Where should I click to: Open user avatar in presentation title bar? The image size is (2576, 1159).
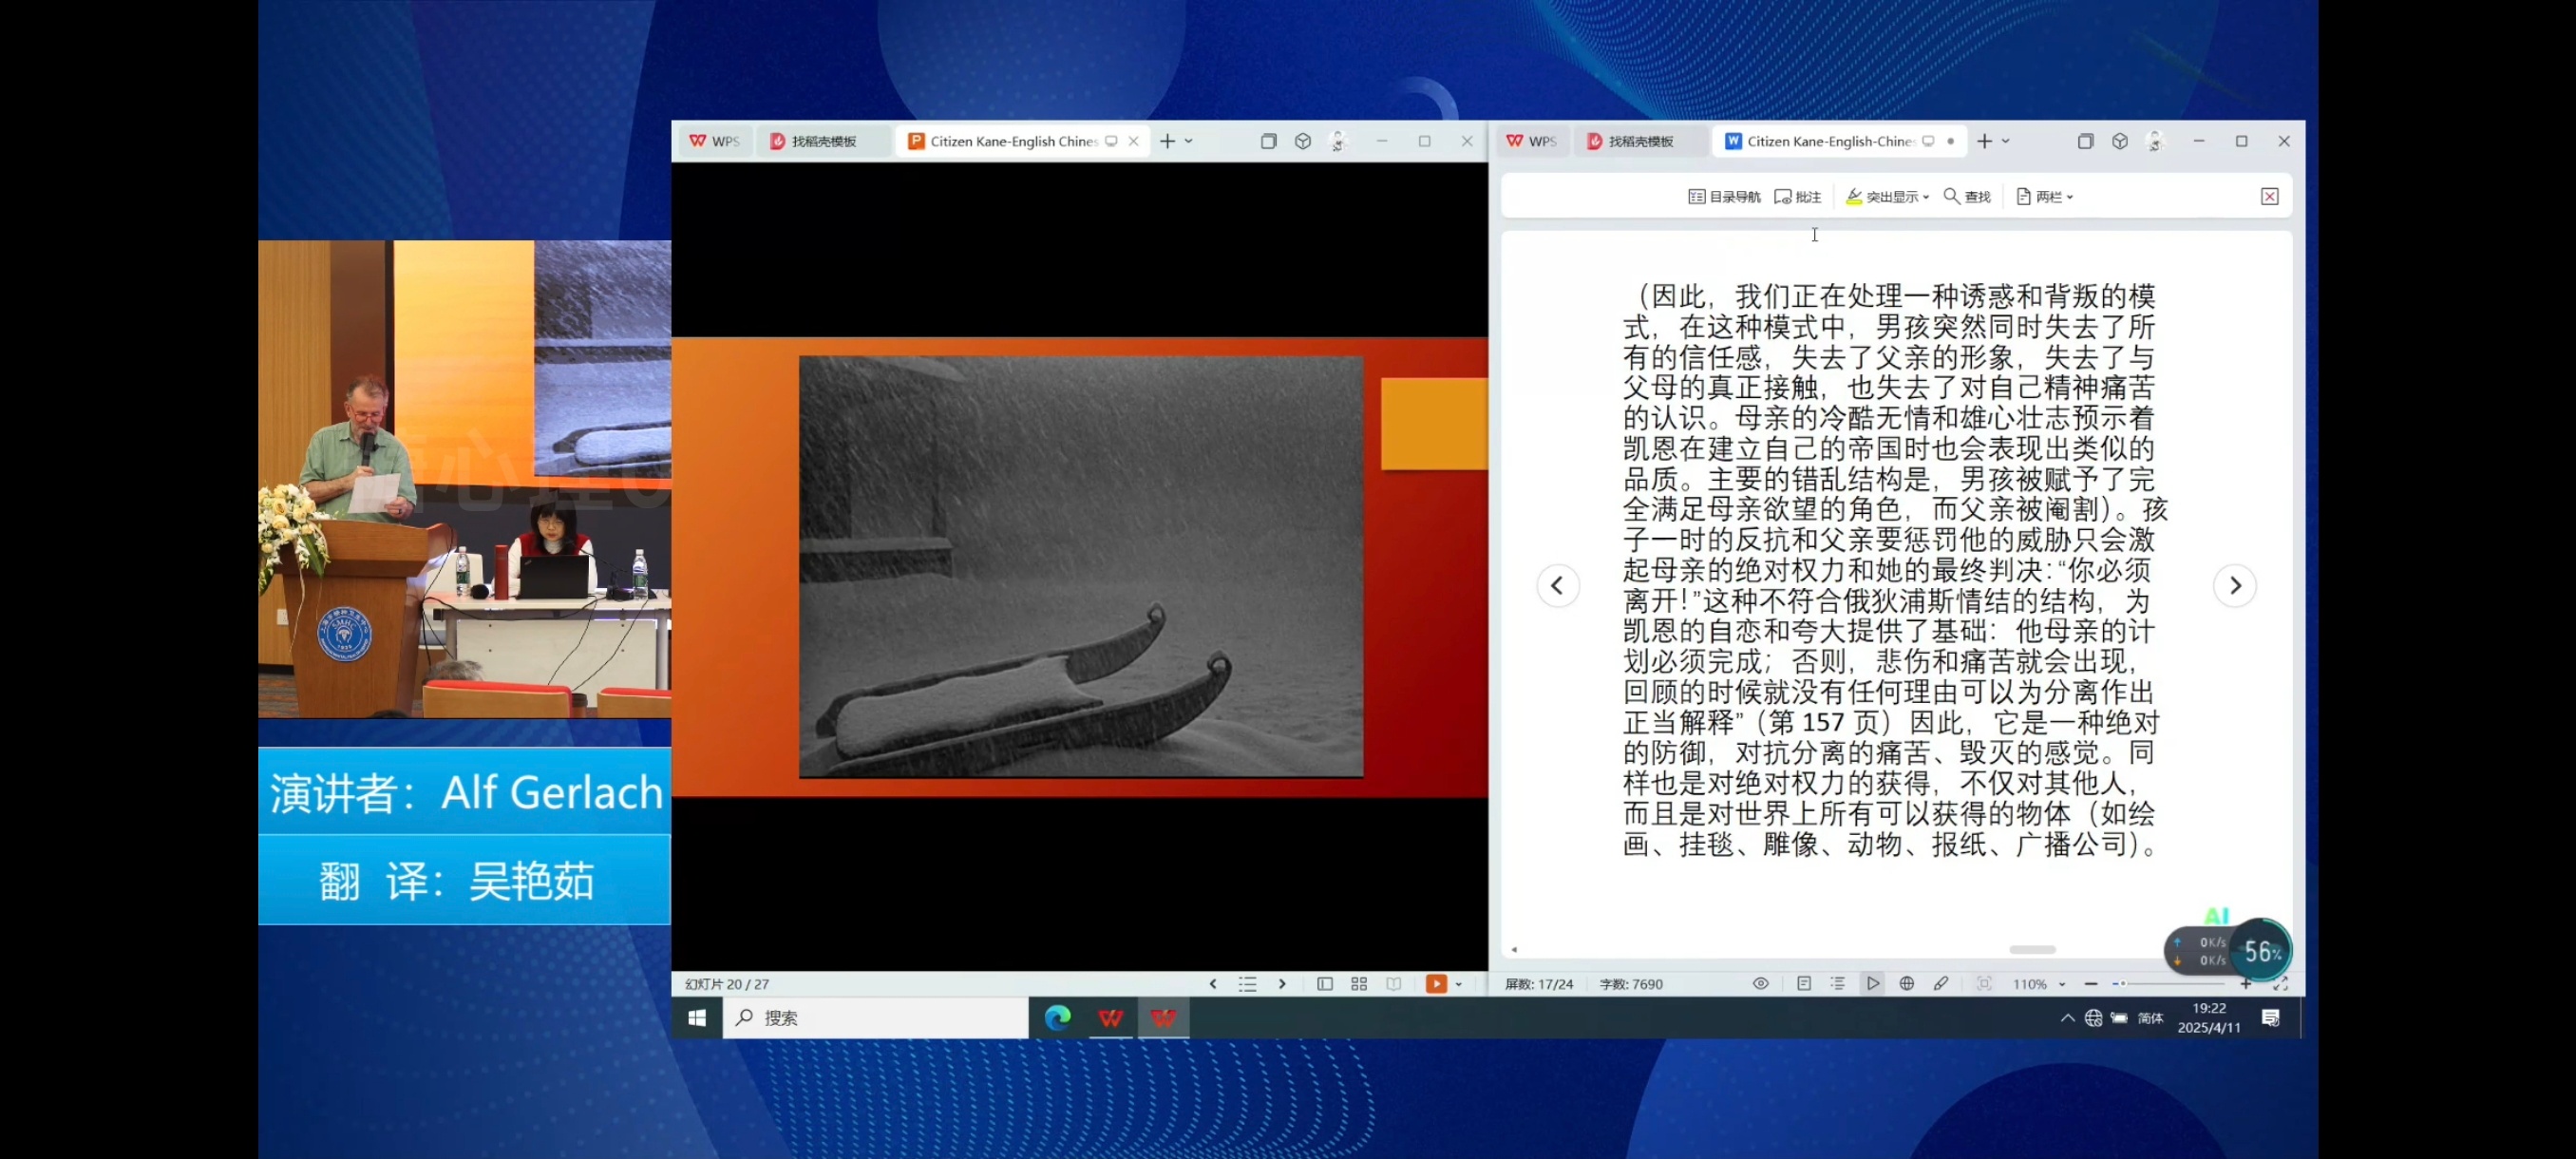1339,141
